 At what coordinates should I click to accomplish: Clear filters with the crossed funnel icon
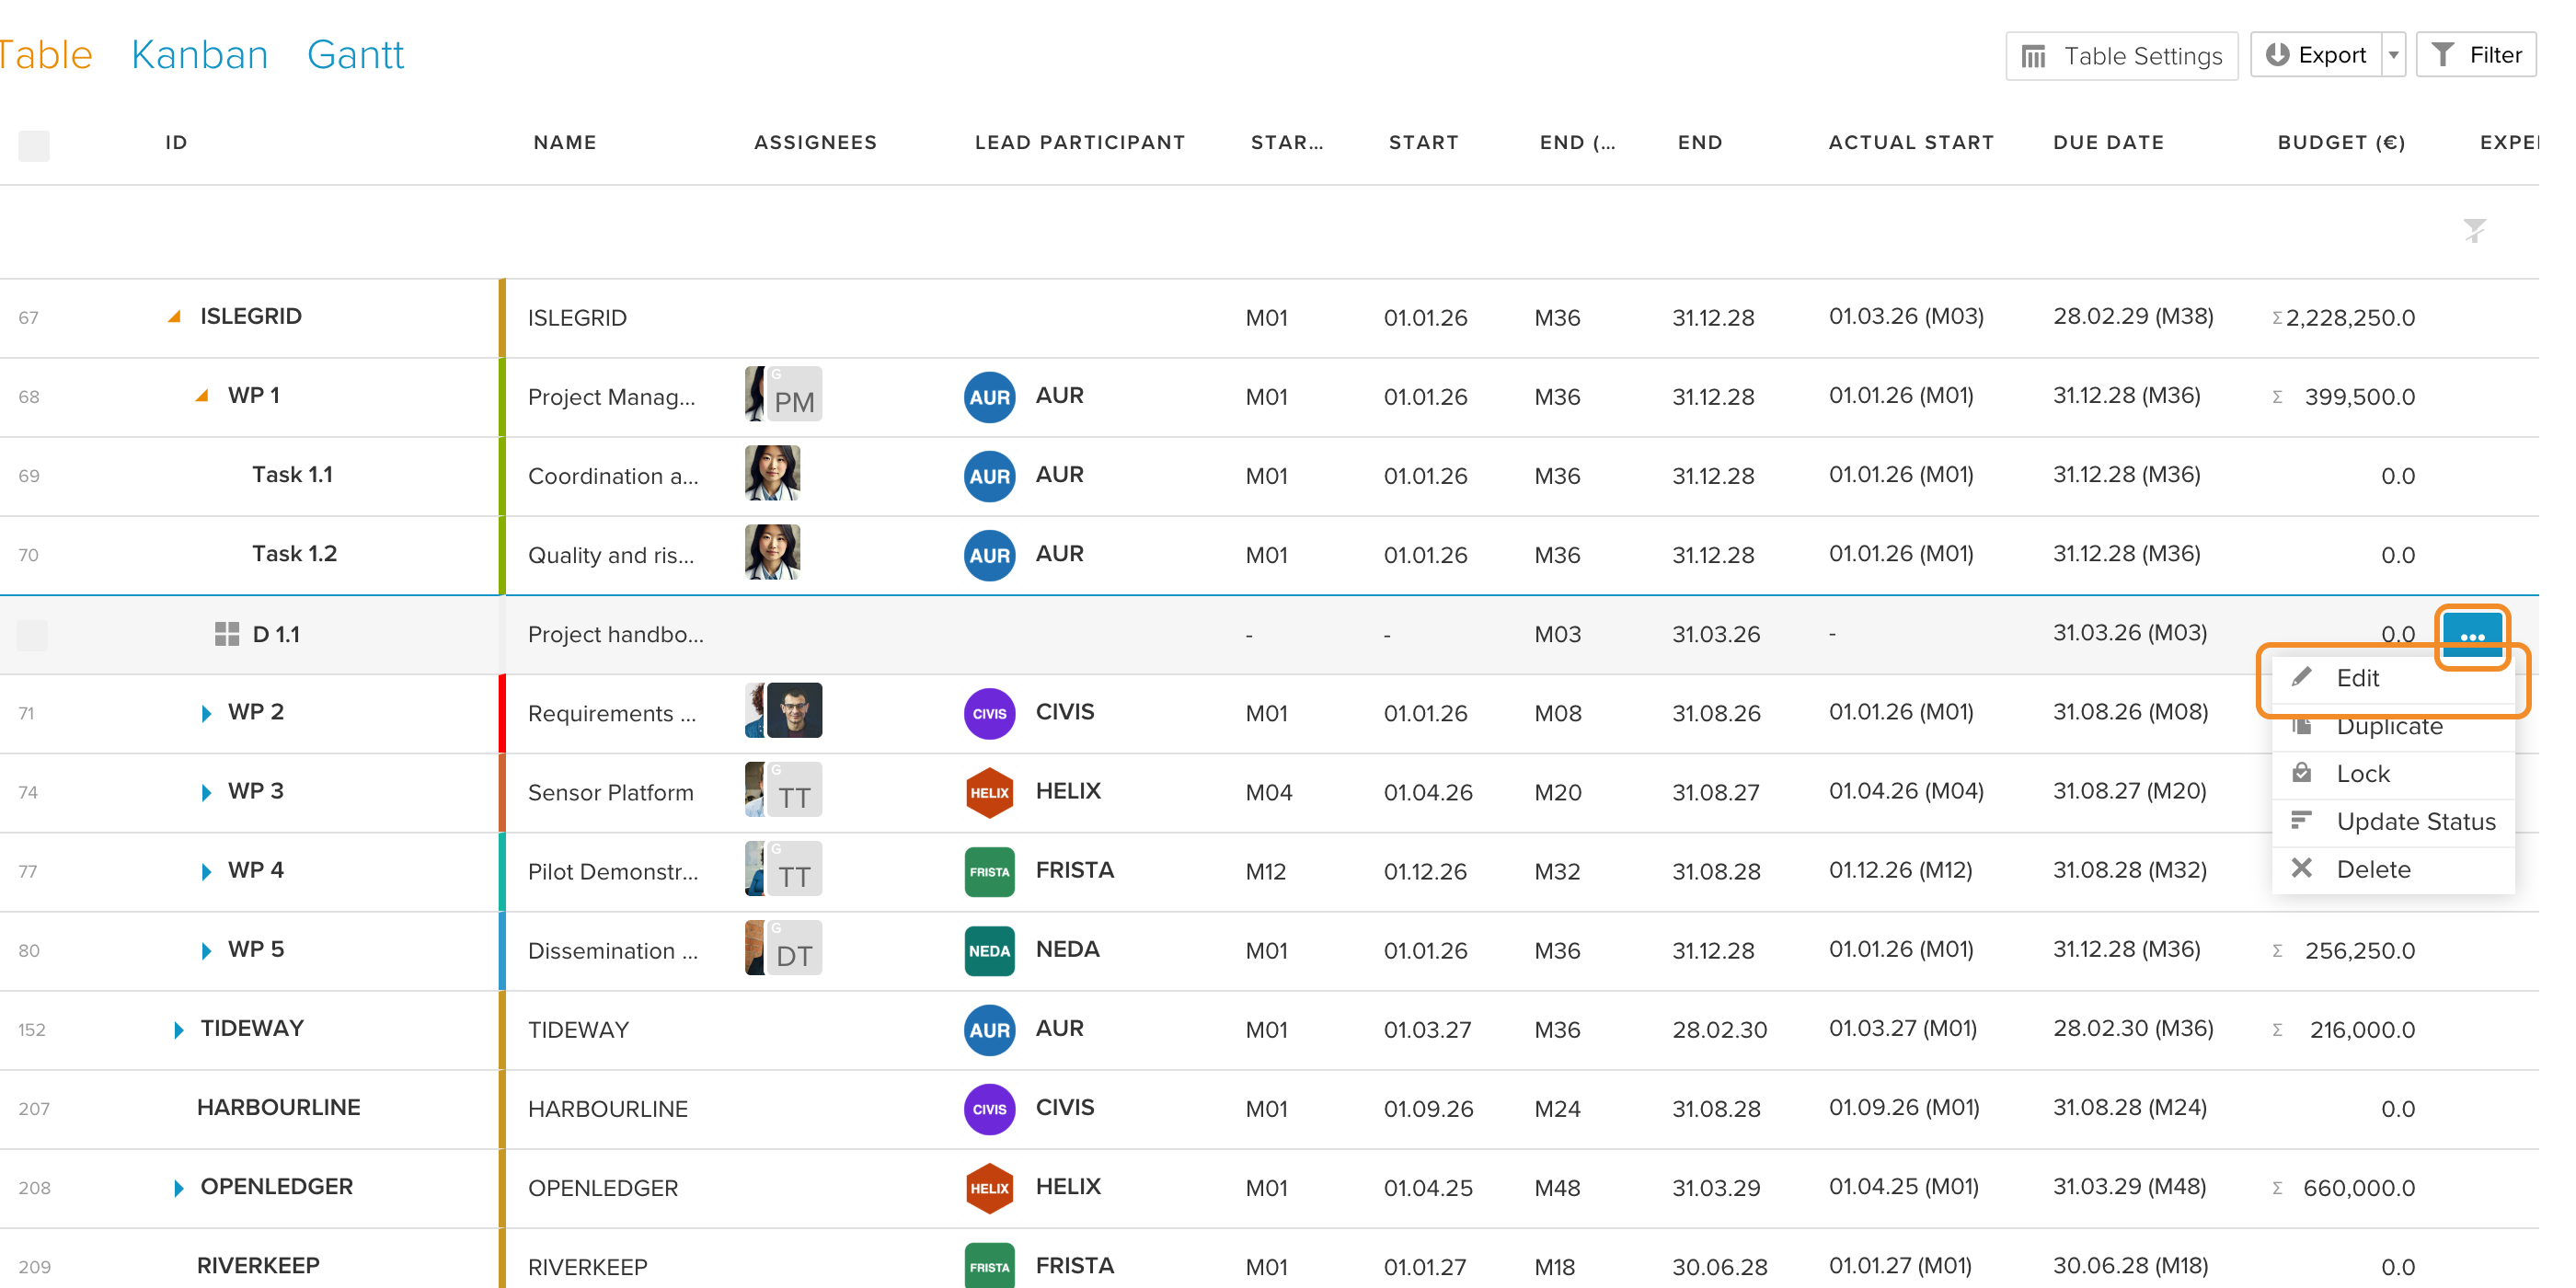pyautogui.click(x=2474, y=231)
